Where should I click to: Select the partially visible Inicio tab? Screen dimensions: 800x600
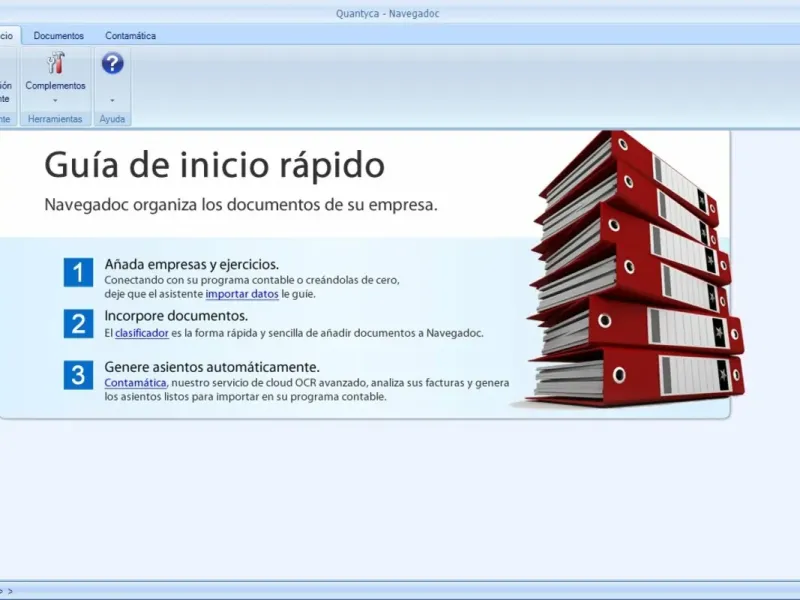(x=8, y=36)
